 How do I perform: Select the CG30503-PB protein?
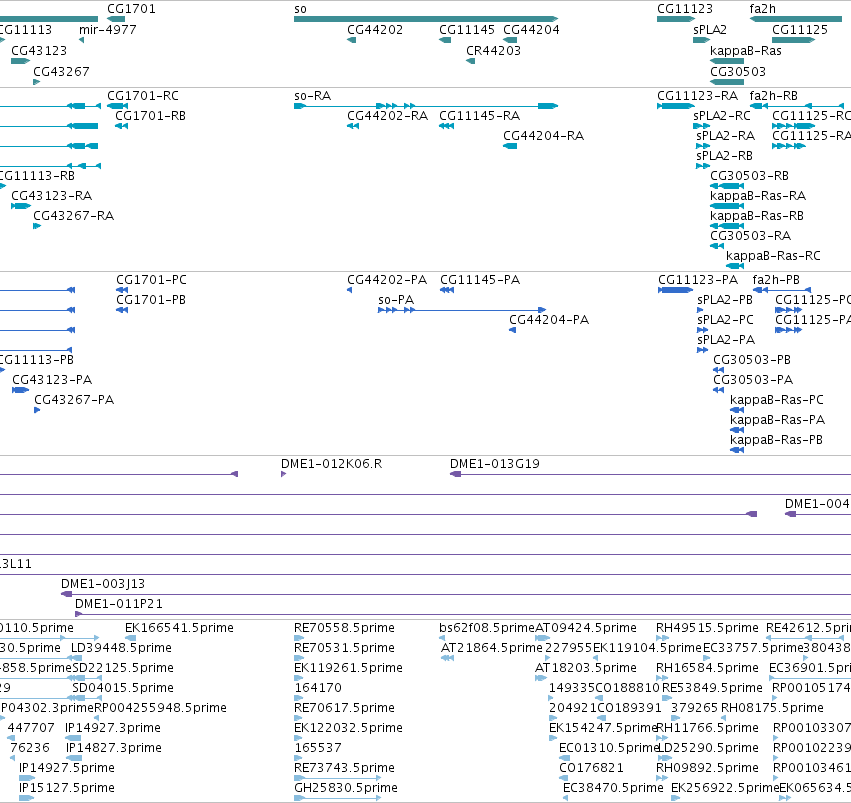(719, 369)
